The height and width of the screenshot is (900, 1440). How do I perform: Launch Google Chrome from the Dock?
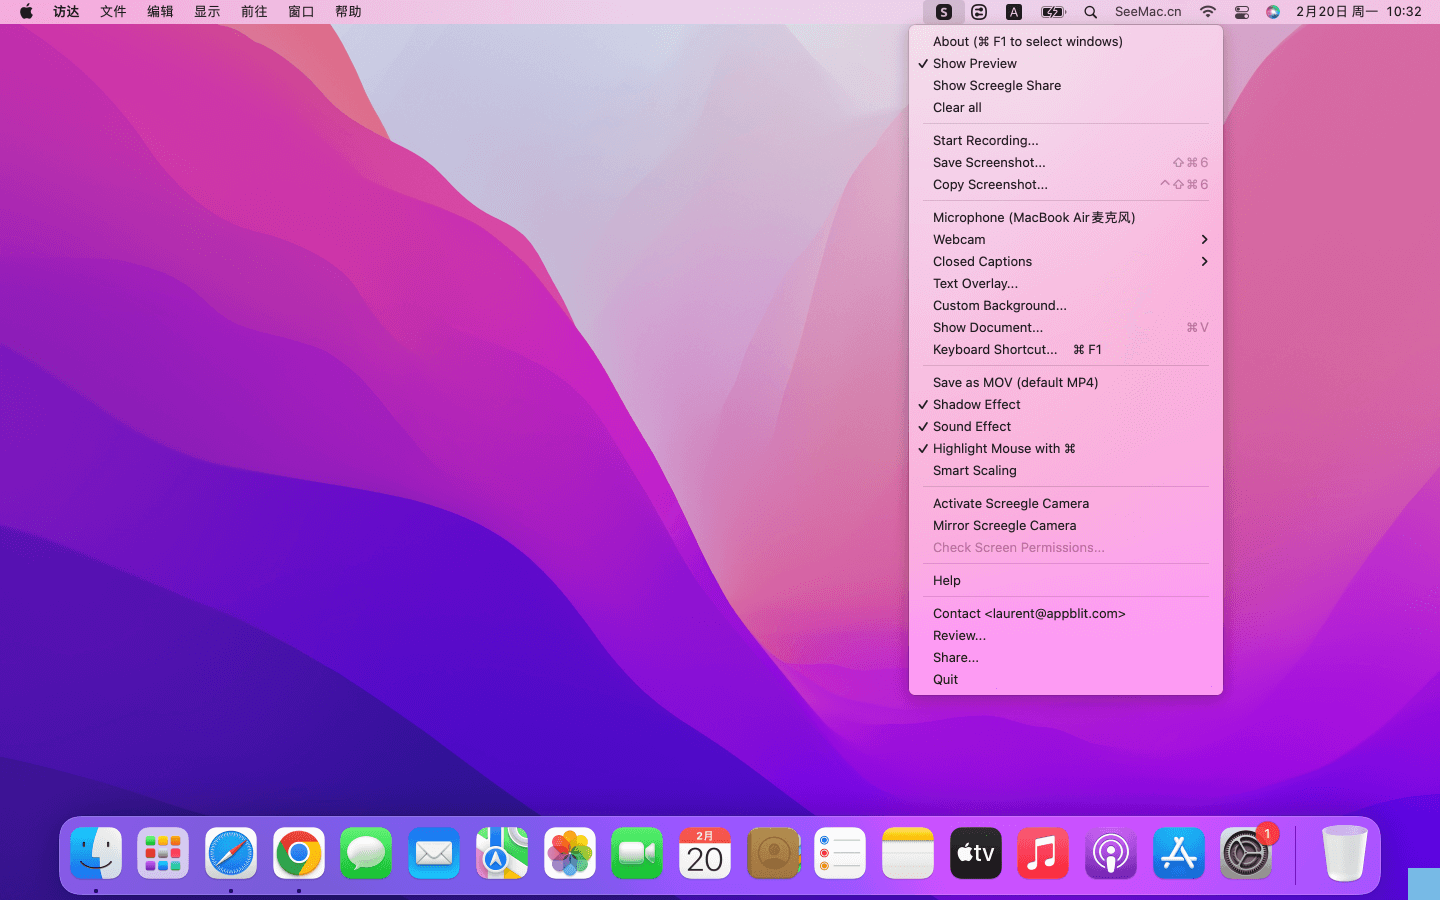click(298, 854)
